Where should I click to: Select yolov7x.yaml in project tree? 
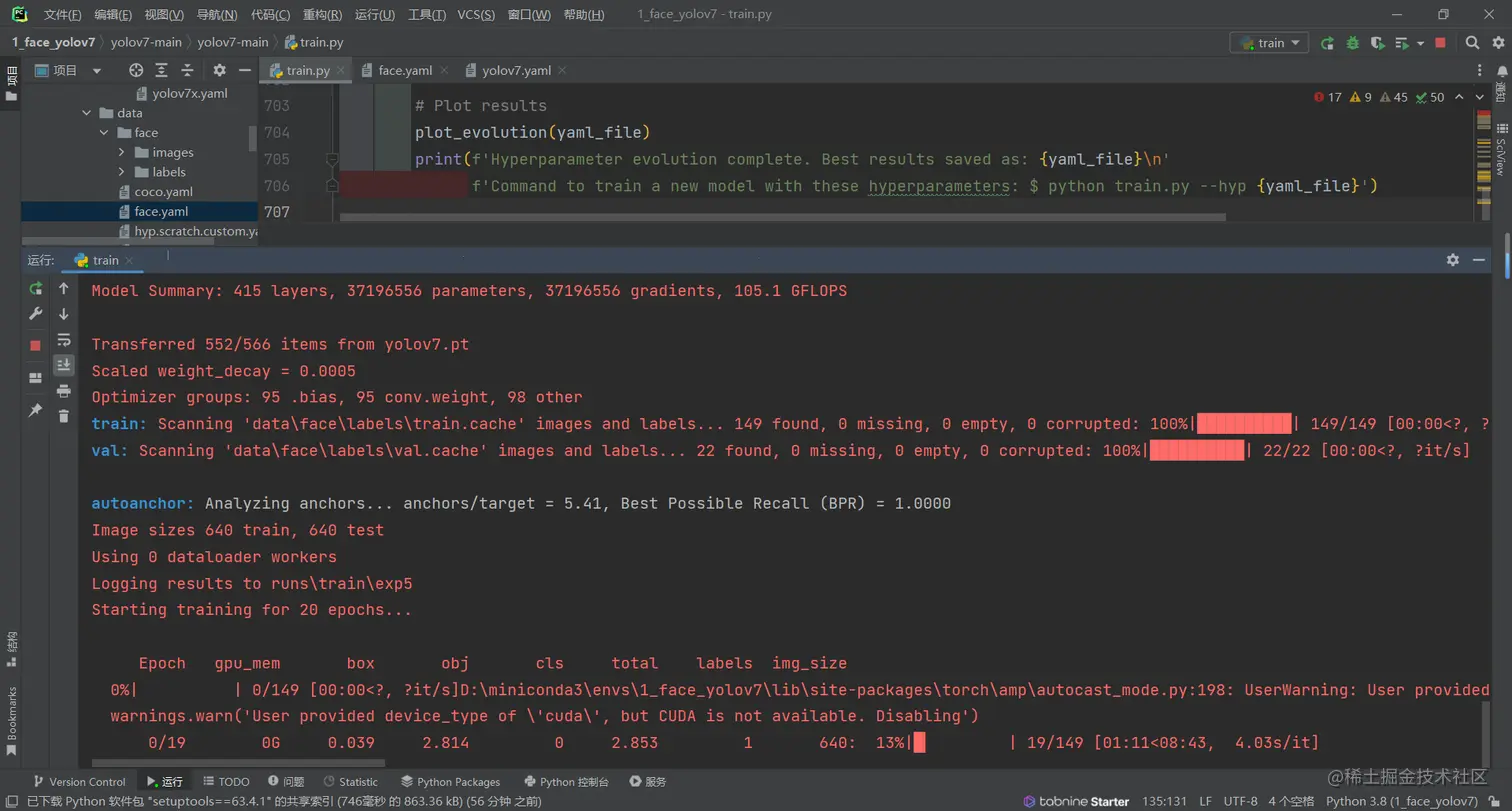click(190, 93)
